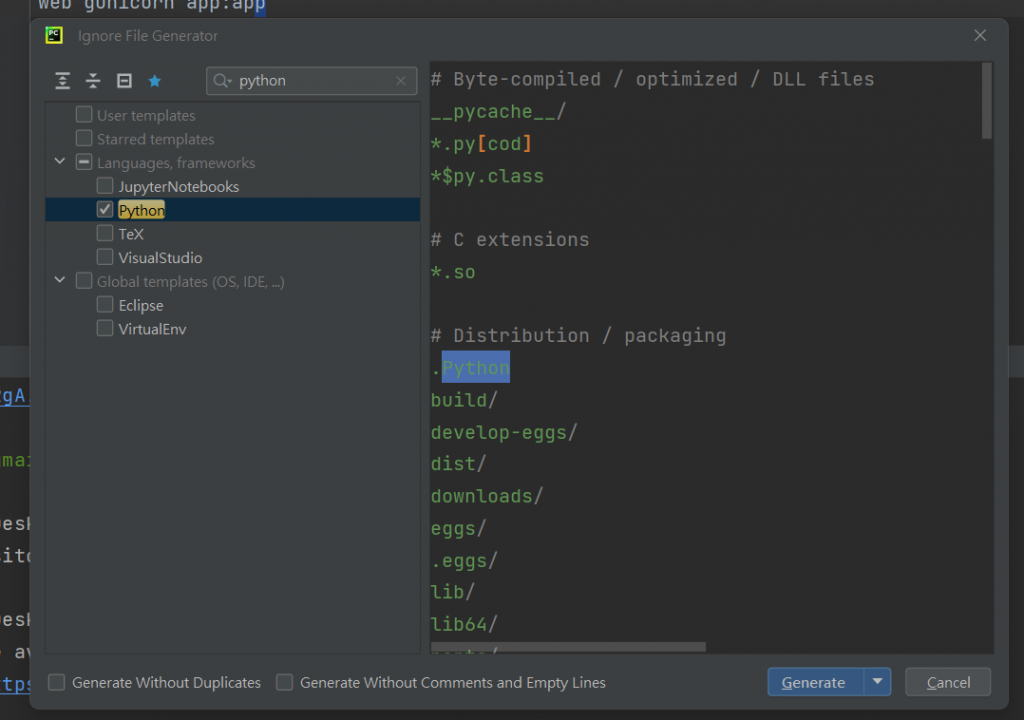Check the VisualStudio template checkbox
Viewport: 1024px width, 720px height.
coord(104,257)
